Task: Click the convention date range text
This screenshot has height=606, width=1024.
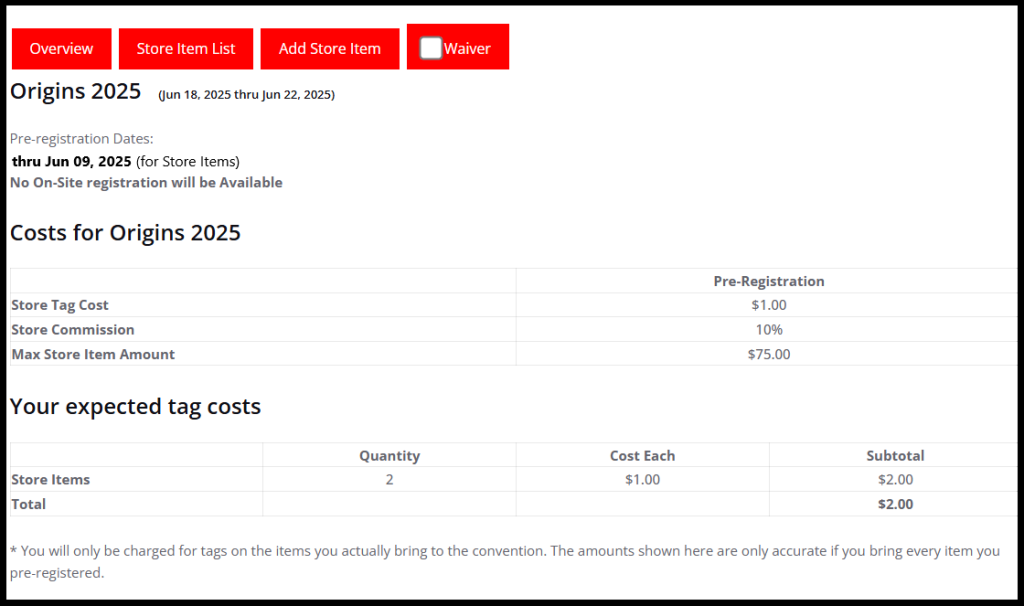Action: [246, 95]
